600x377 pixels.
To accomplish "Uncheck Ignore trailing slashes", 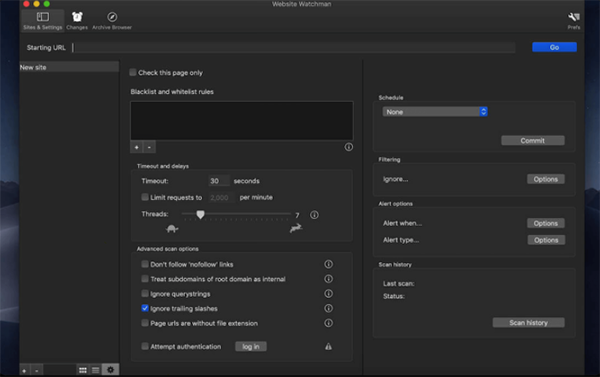I will [145, 308].
